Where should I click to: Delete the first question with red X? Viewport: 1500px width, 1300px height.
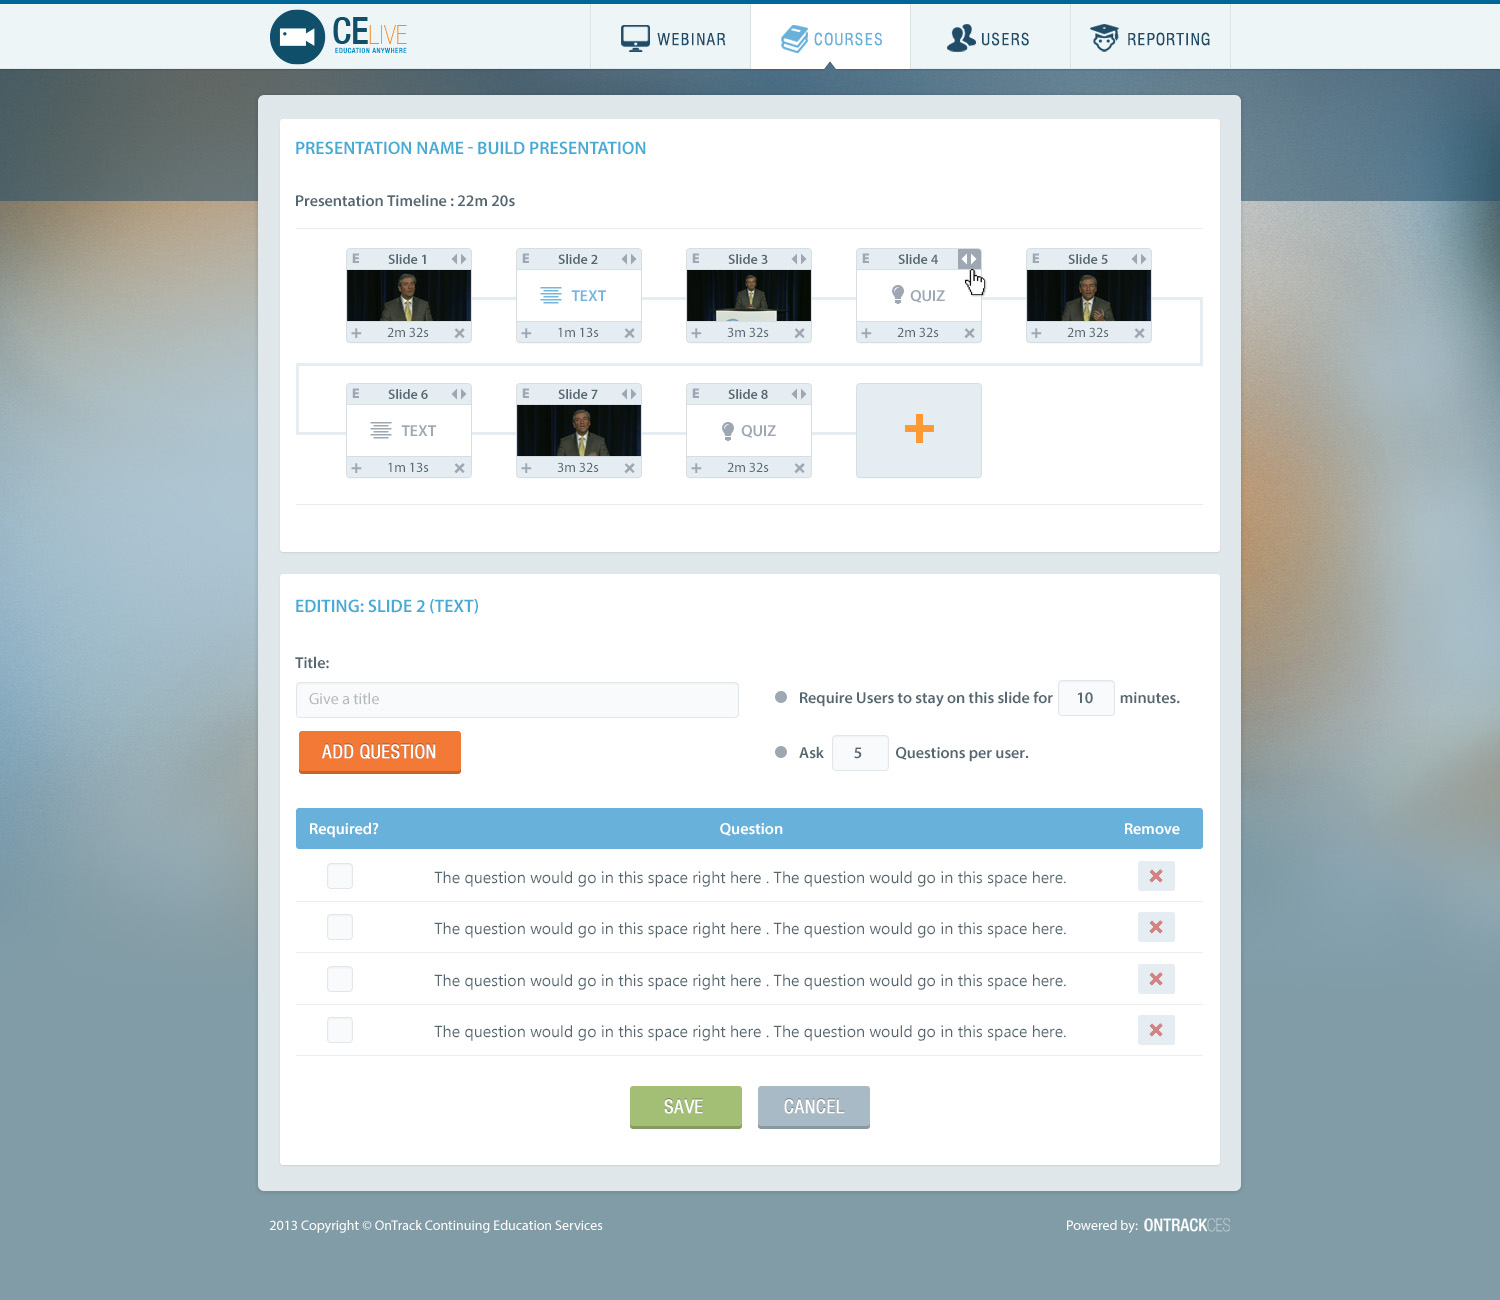[x=1155, y=876]
